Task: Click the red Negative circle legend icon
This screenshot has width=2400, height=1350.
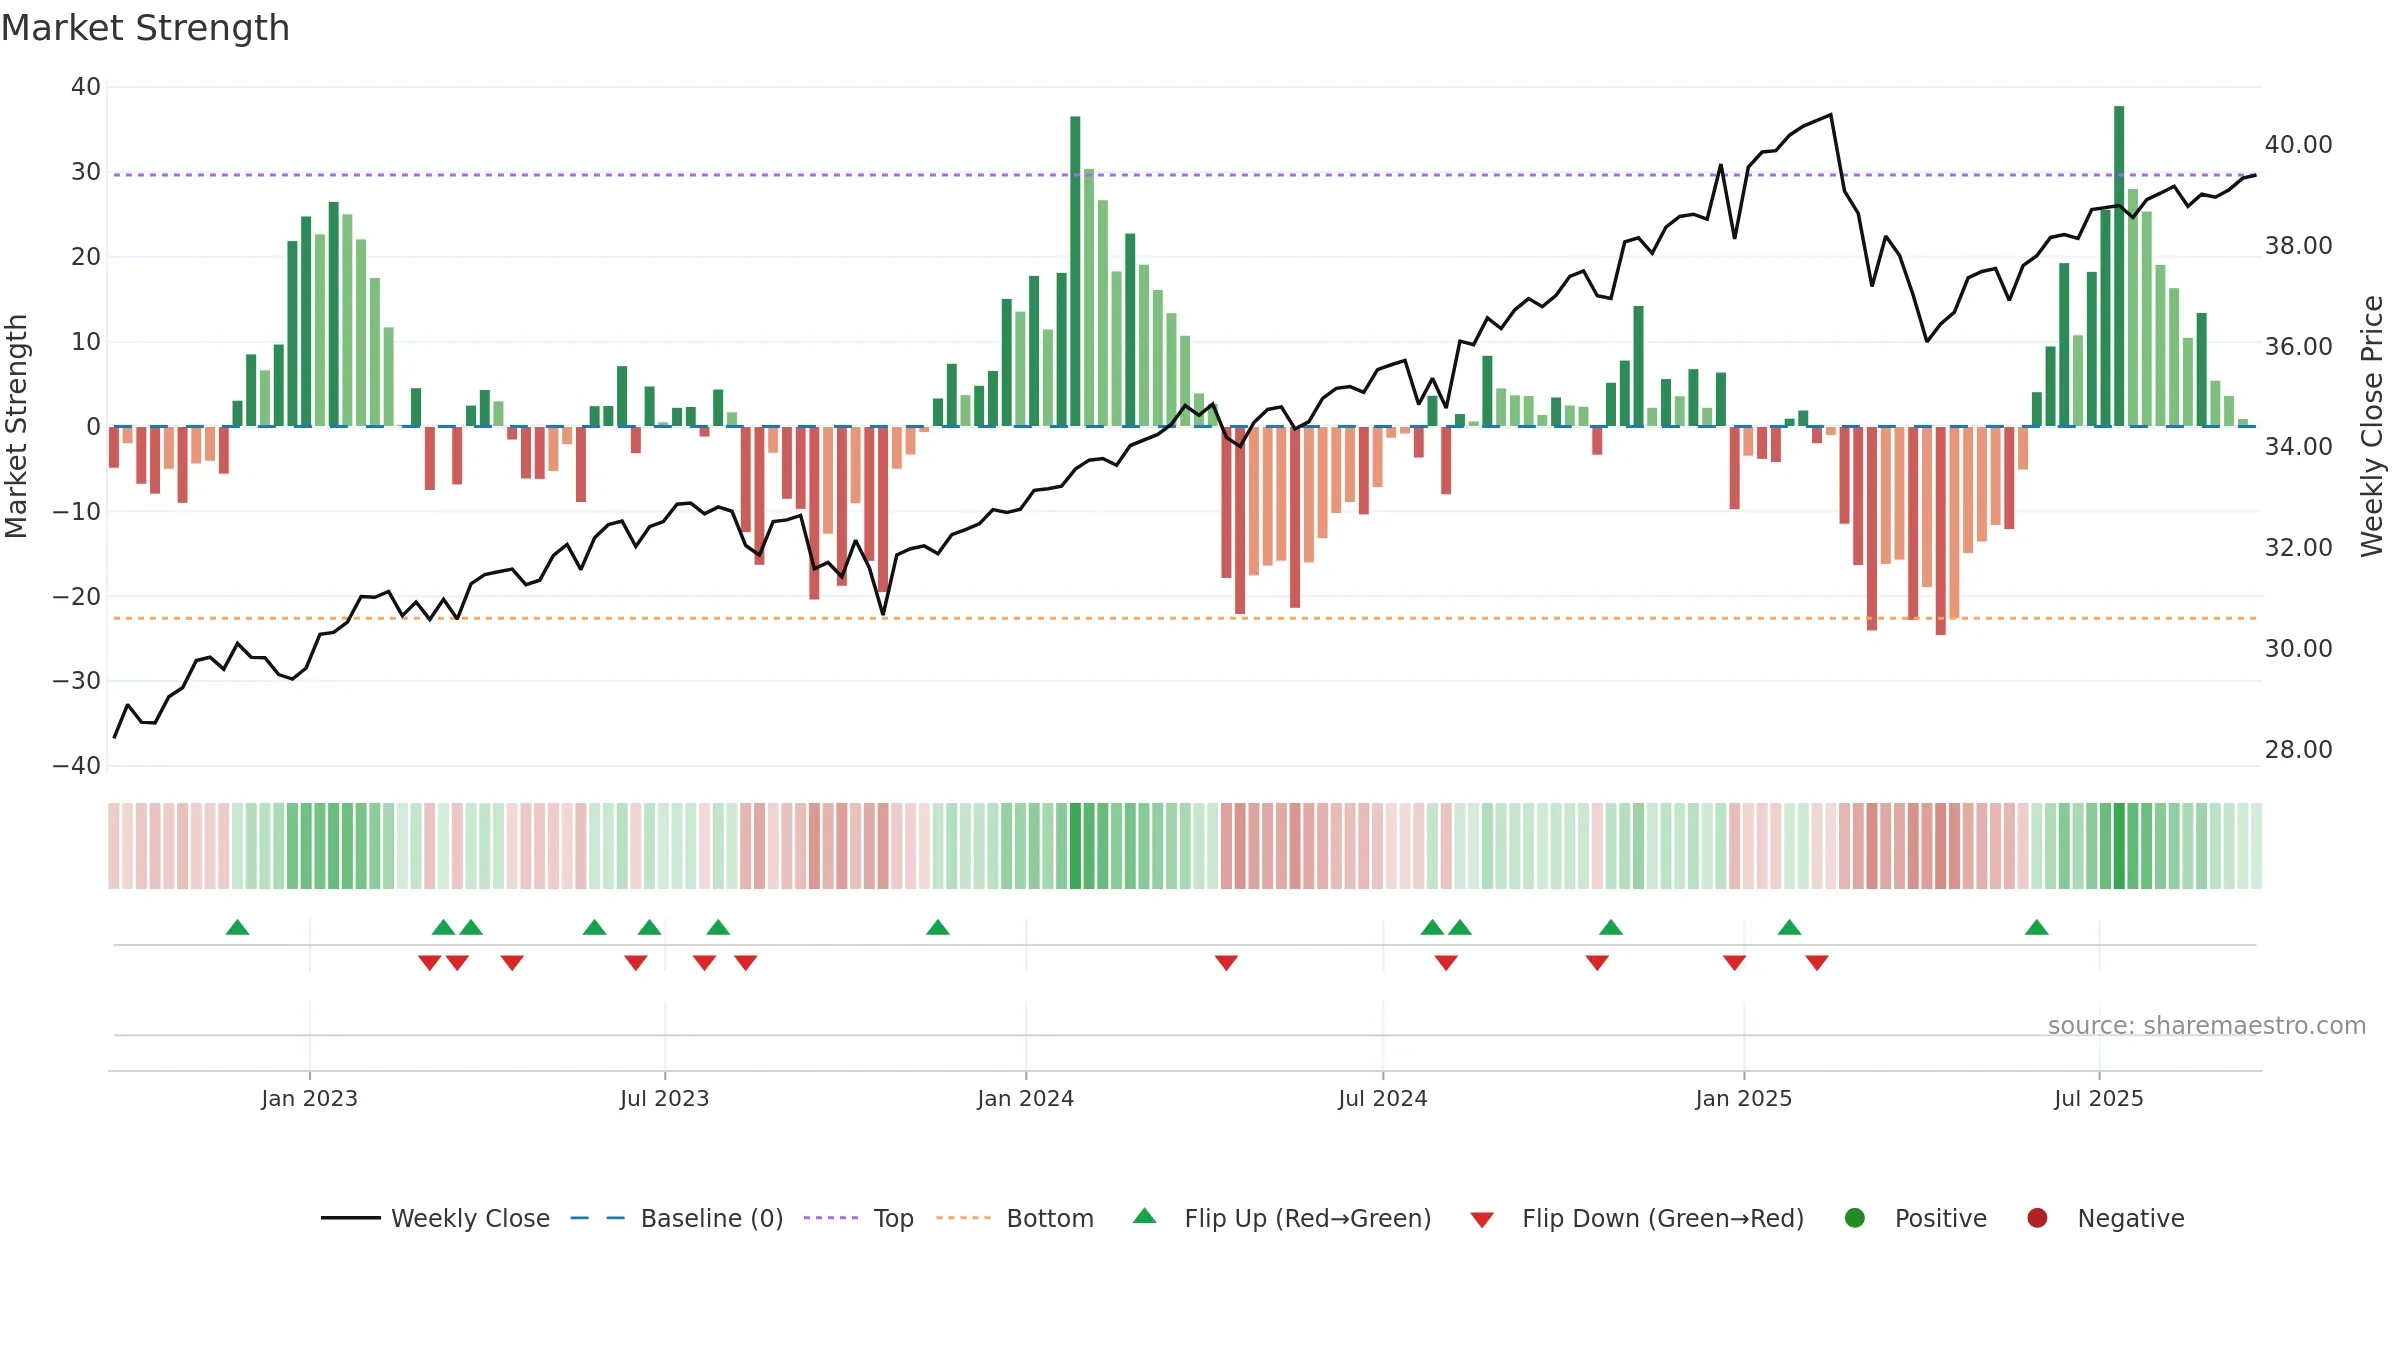Action: click(x=2037, y=1218)
